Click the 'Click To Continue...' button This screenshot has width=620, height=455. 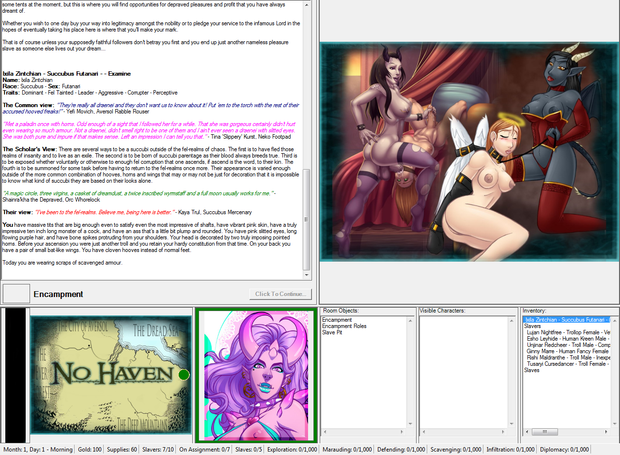coord(280,294)
